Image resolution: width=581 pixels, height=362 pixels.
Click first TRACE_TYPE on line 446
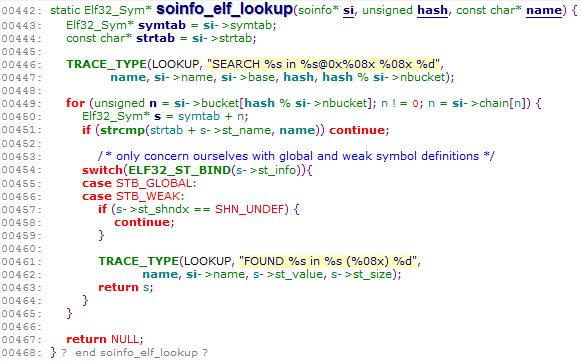(x=107, y=64)
